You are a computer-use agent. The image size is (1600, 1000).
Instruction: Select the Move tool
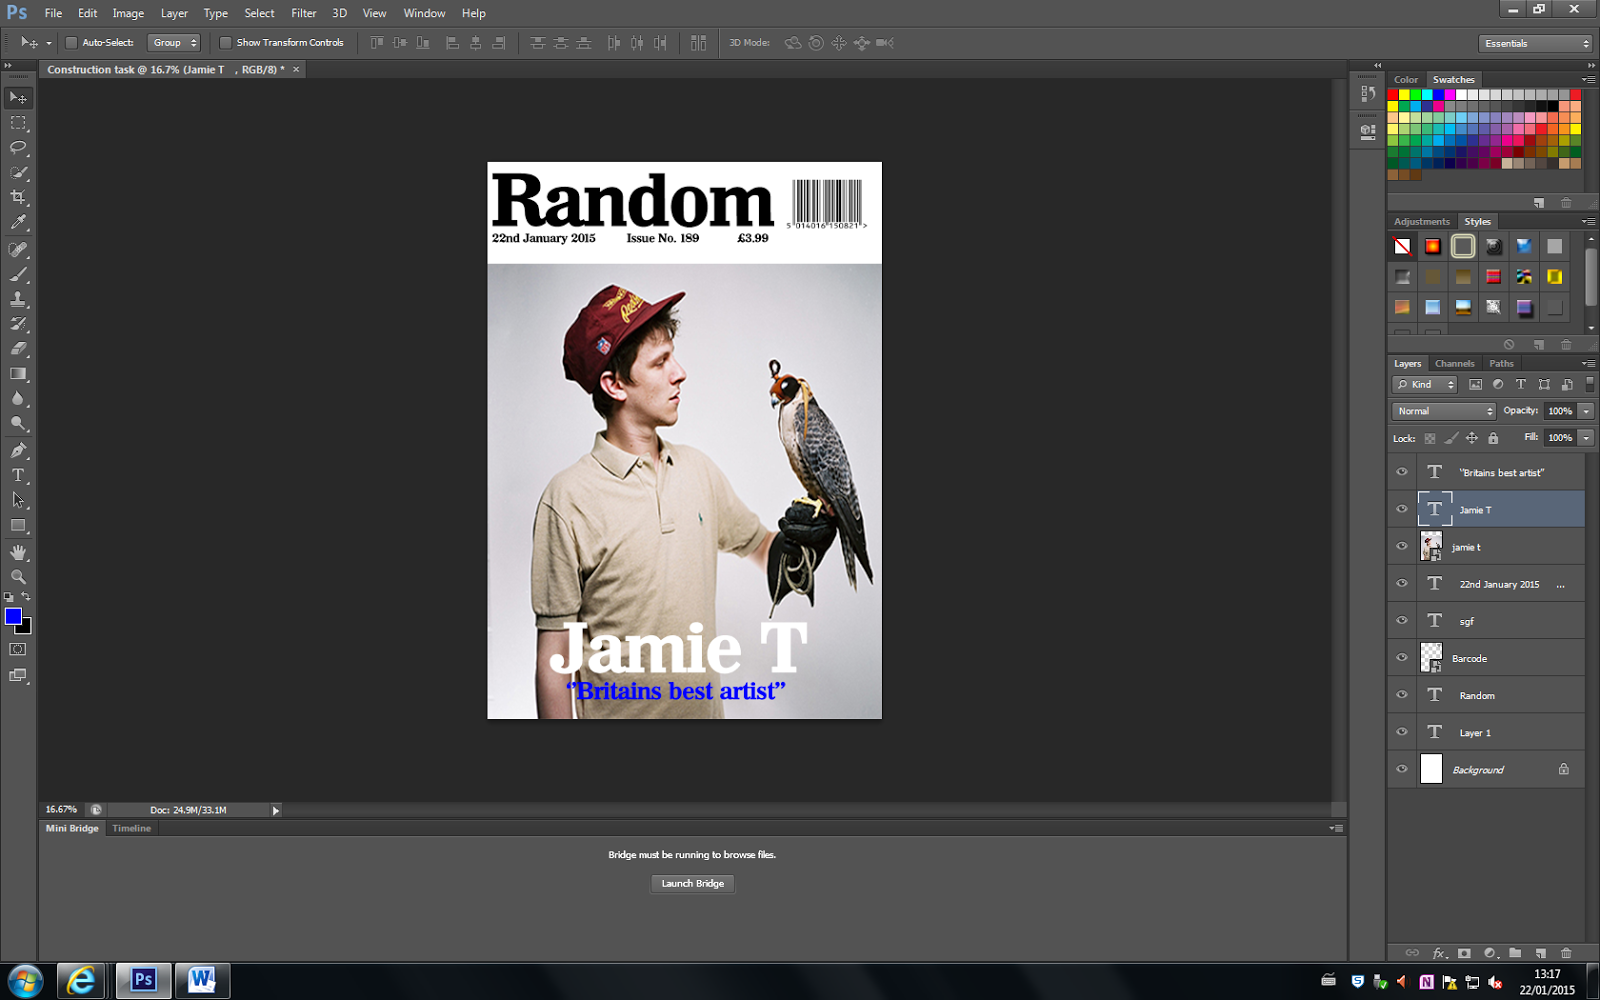coord(18,98)
